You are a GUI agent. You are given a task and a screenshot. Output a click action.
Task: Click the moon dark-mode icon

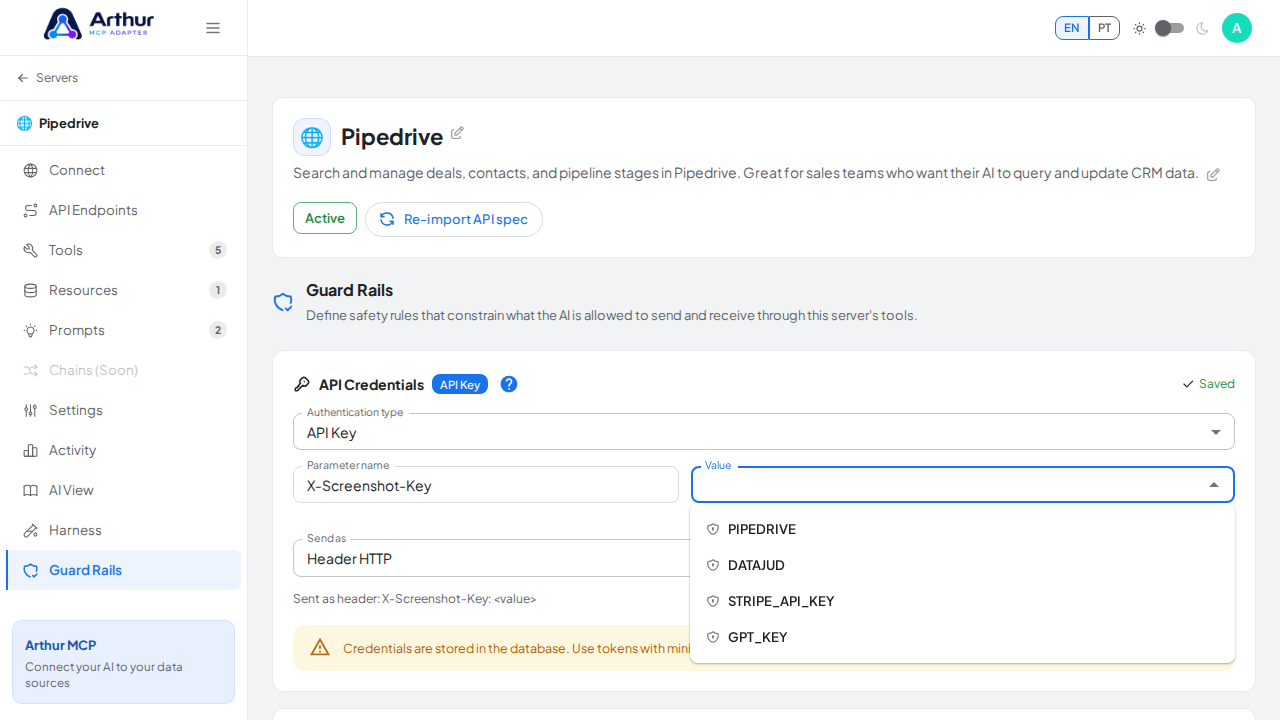coord(1202,28)
